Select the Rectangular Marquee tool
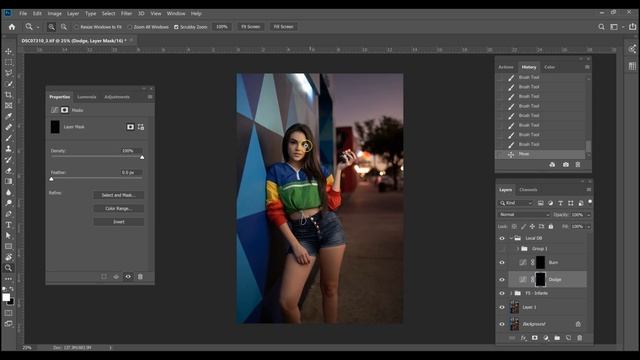The height and width of the screenshot is (360, 640). [x=9, y=62]
